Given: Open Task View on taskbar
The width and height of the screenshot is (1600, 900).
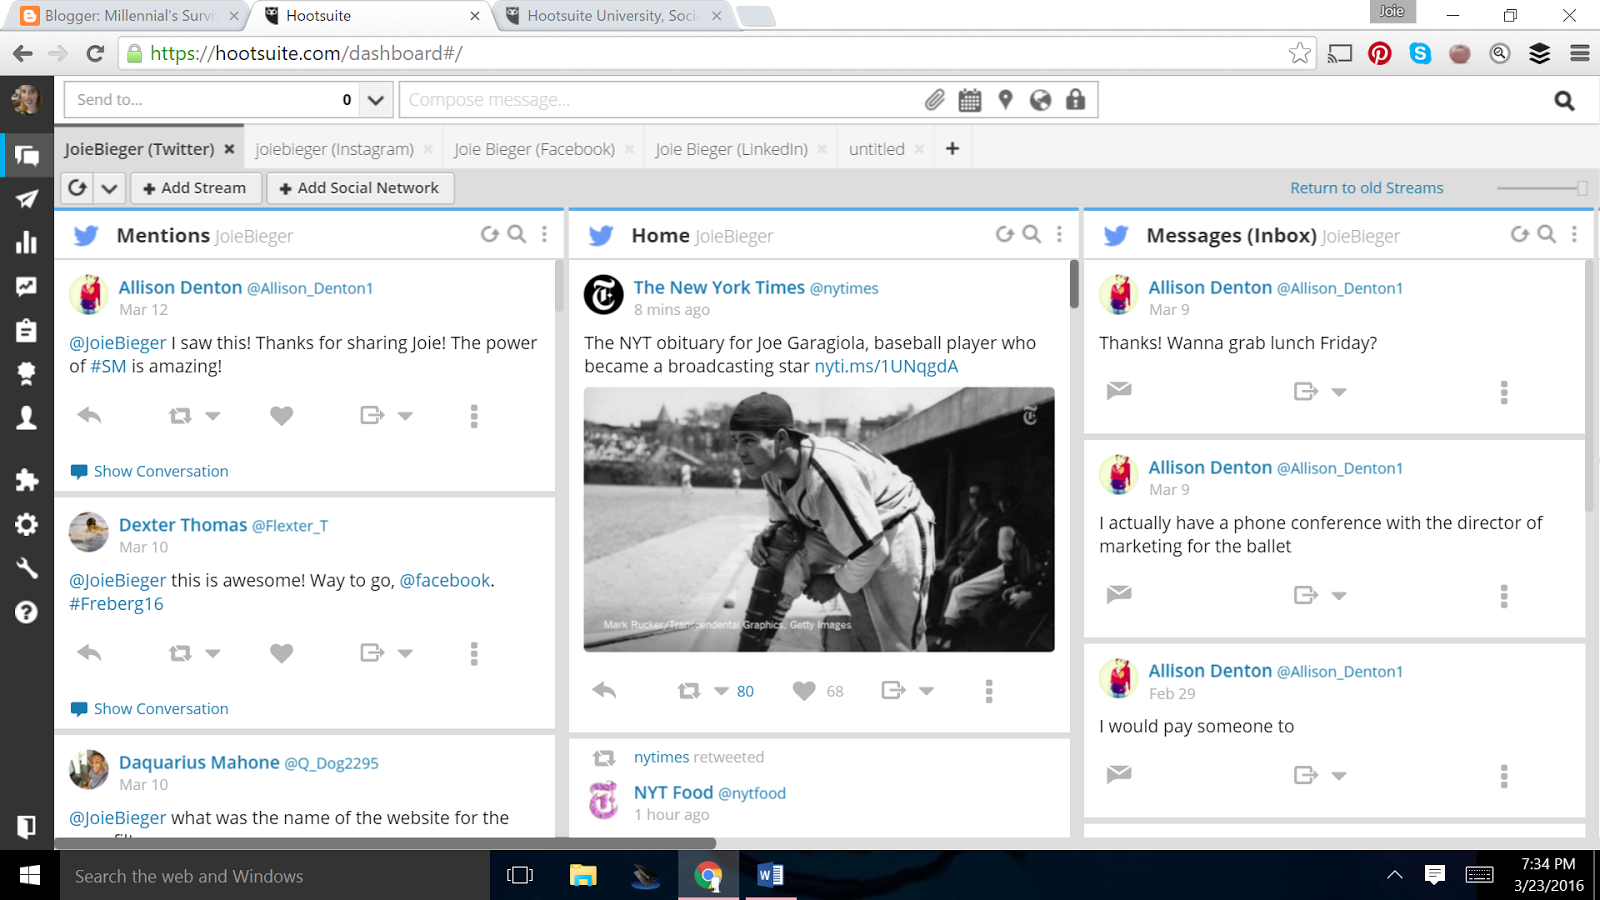Looking at the screenshot, I should [x=520, y=876].
